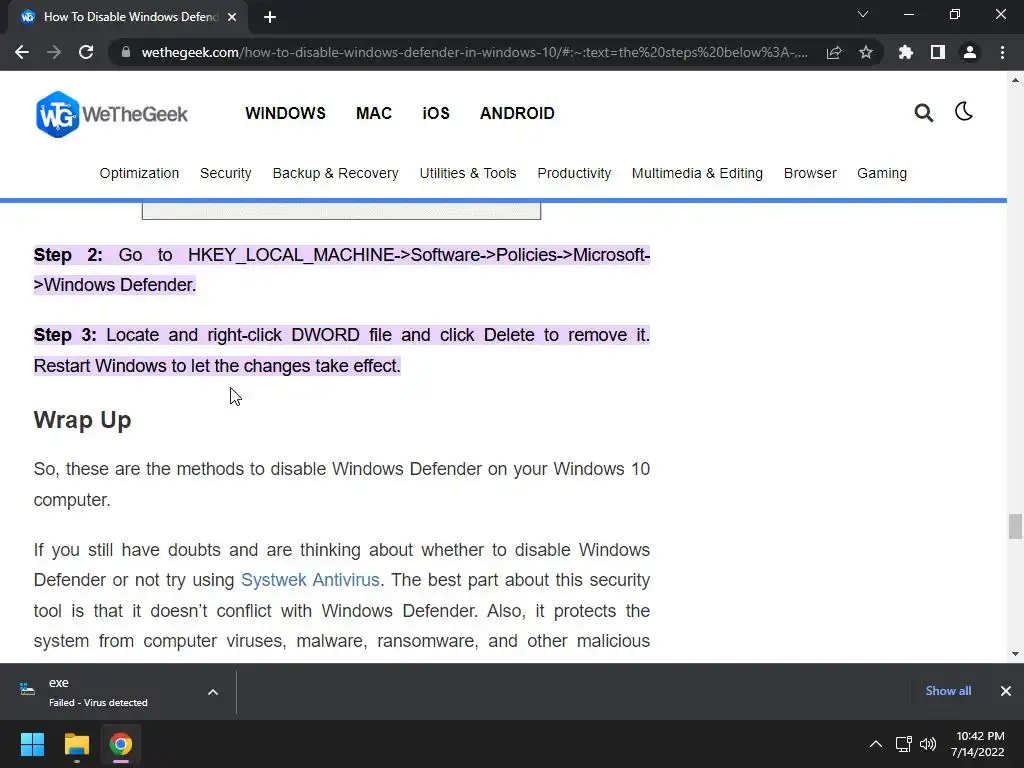Viewport: 1024px width, 768px height.
Task: Open the volume speaker tray icon
Action: click(928, 744)
